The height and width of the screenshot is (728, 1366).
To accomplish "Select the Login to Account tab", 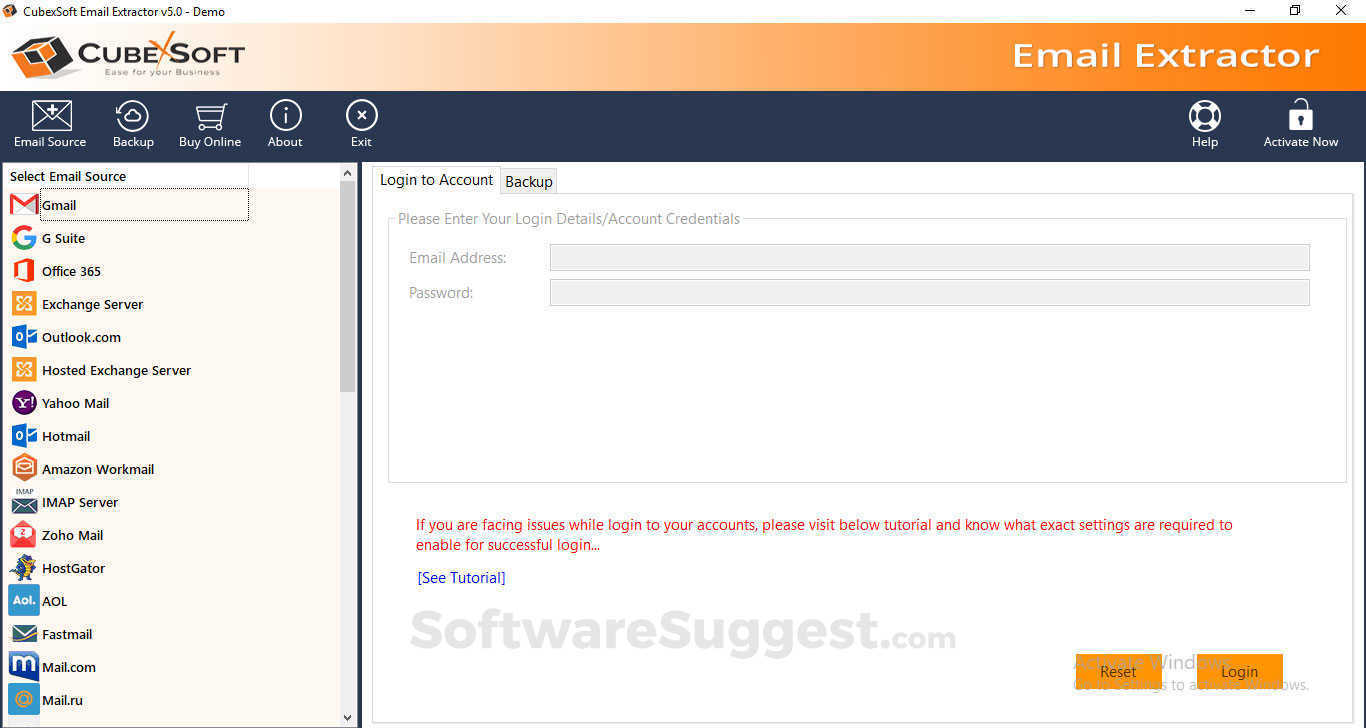I will (436, 180).
